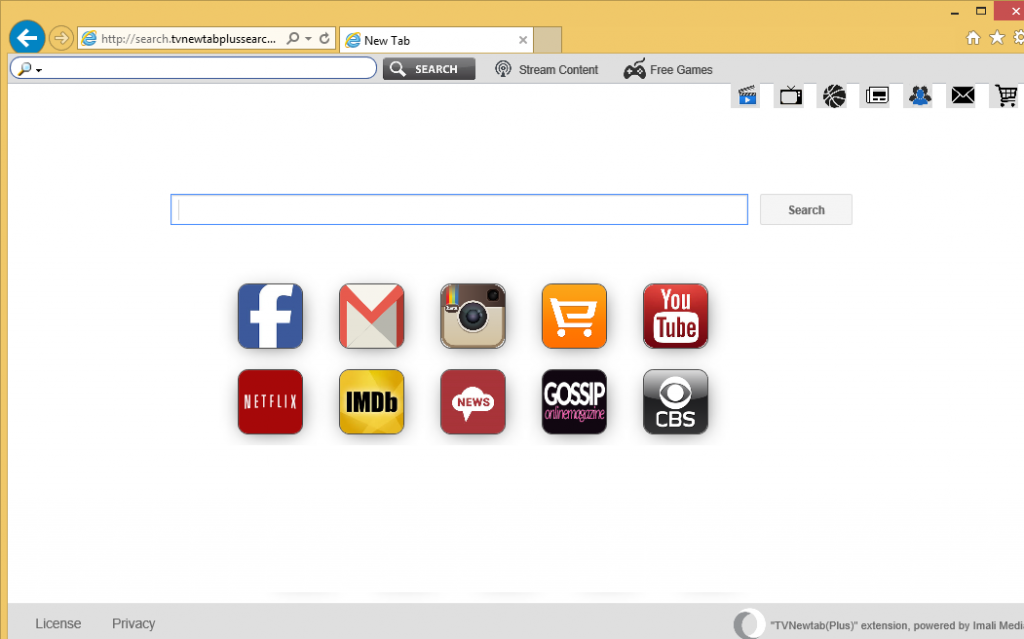Screen dimensions: 1024x639
Task: Open the red News tile
Action: [x=473, y=402]
